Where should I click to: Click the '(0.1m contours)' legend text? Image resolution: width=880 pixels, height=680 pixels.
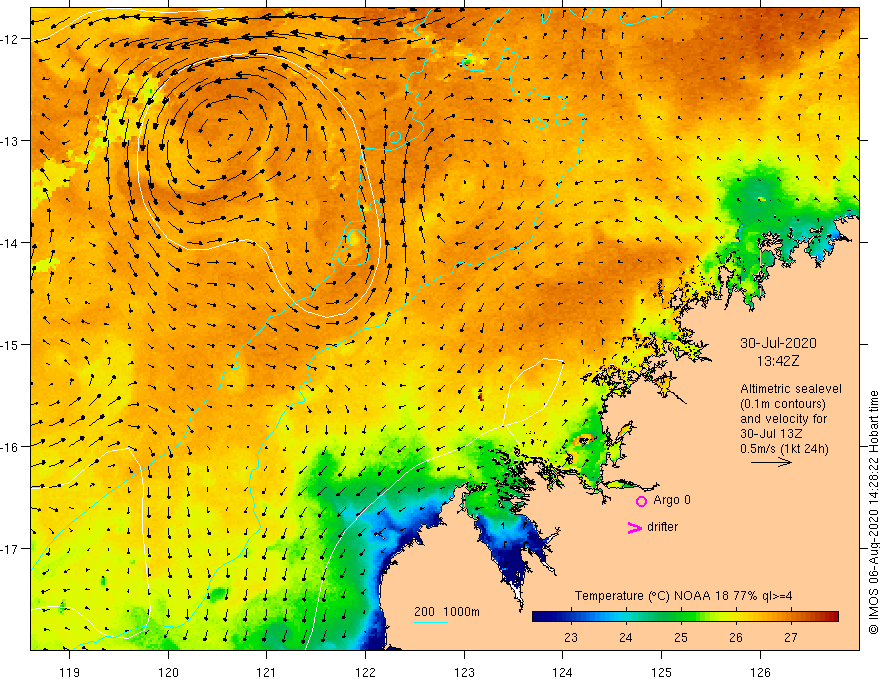click(783, 404)
